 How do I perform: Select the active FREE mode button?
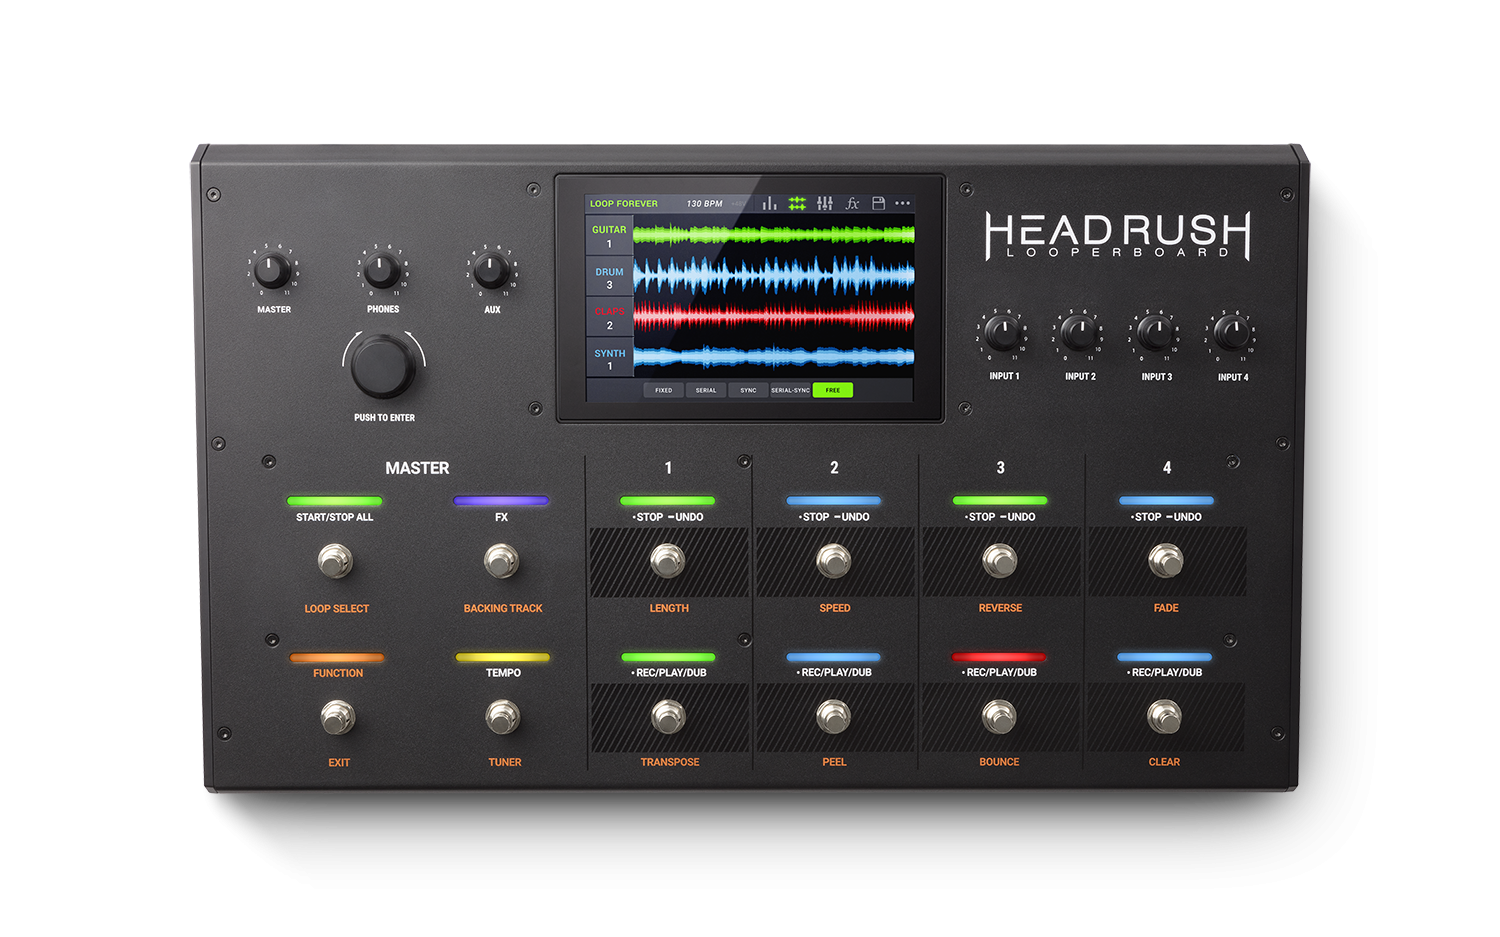click(x=832, y=390)
